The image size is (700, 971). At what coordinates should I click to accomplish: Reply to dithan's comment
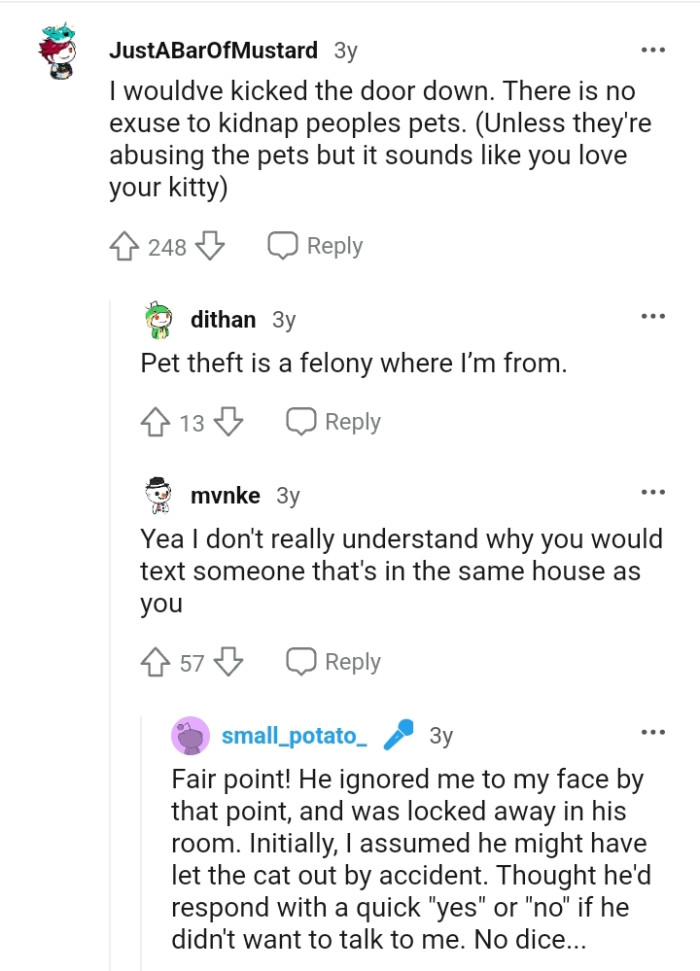point(334,422)
